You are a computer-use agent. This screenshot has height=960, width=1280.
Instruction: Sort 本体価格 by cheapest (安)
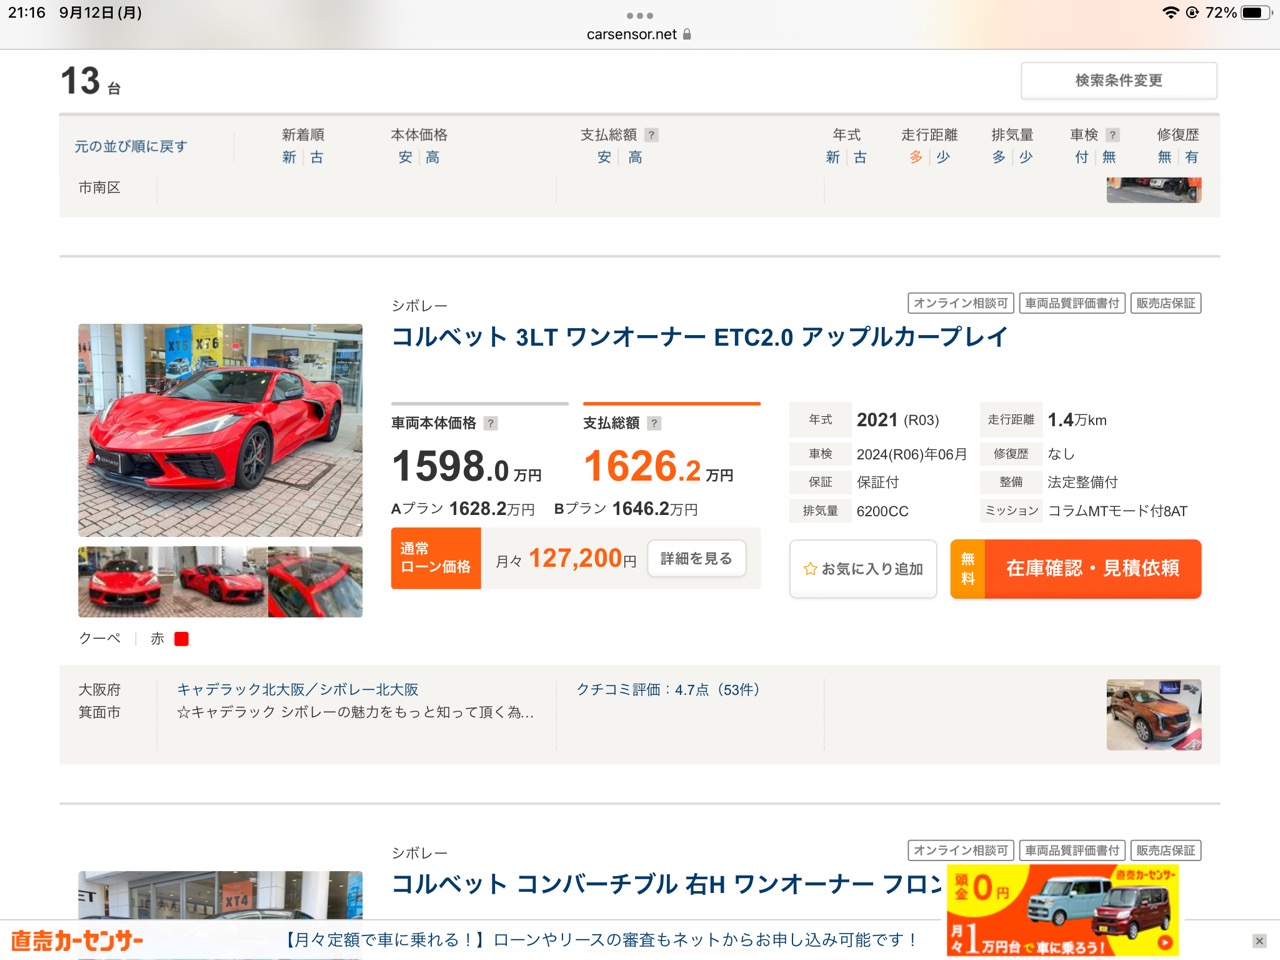pos(405,157)
